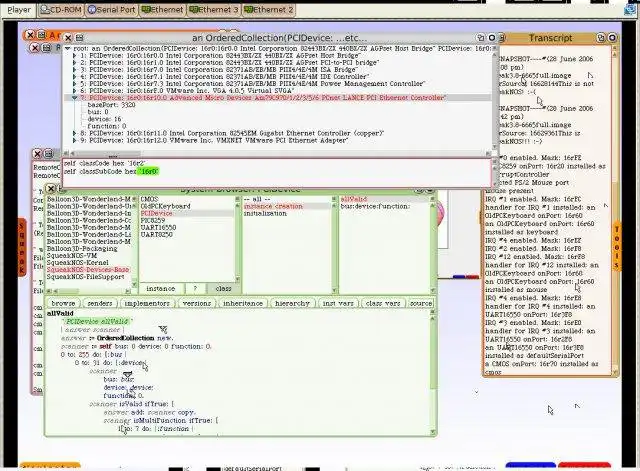Click the inheritance button

point(242,303)
